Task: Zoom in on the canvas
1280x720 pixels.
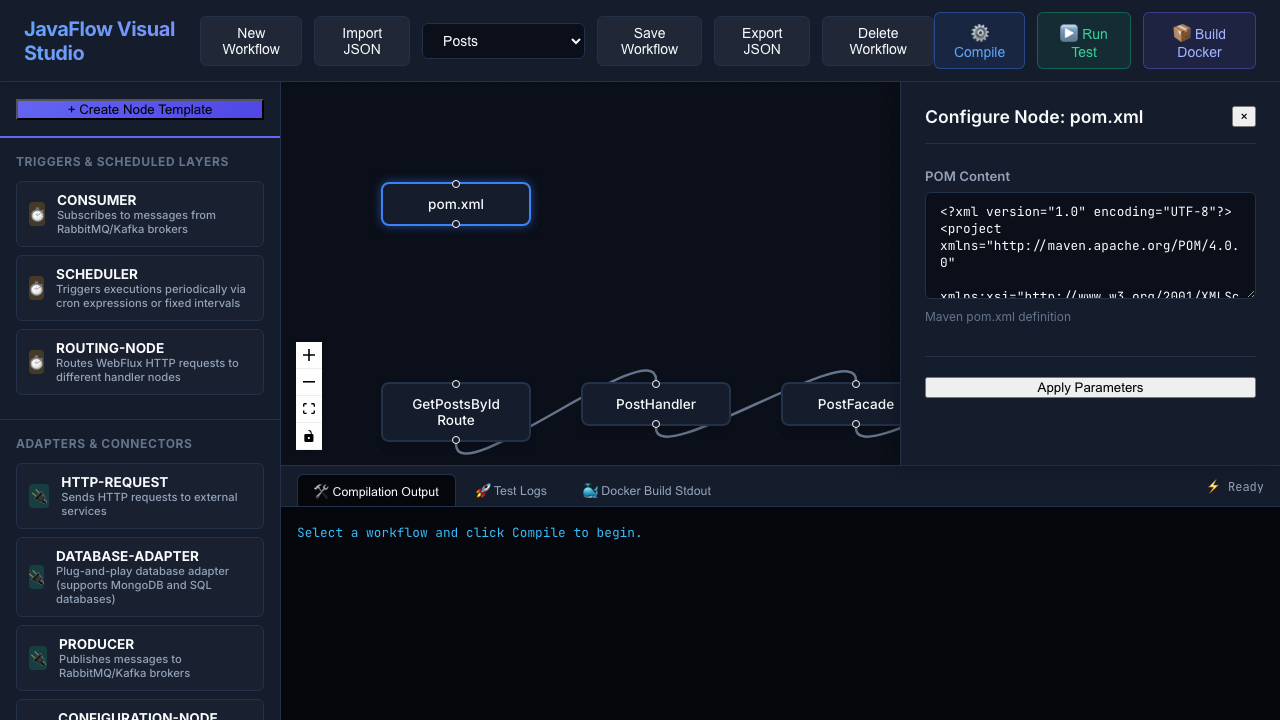Action: 309,355
